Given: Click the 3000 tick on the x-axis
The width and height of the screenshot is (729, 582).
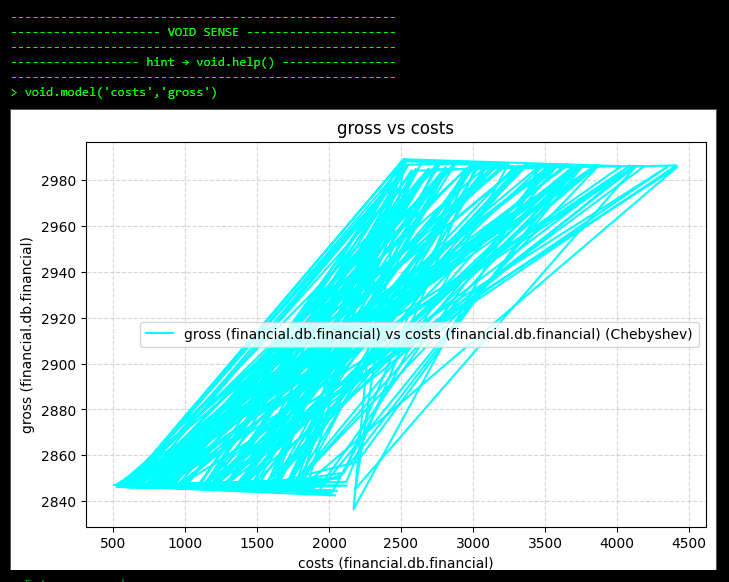Looking at the screenshot, I should 473,543.
